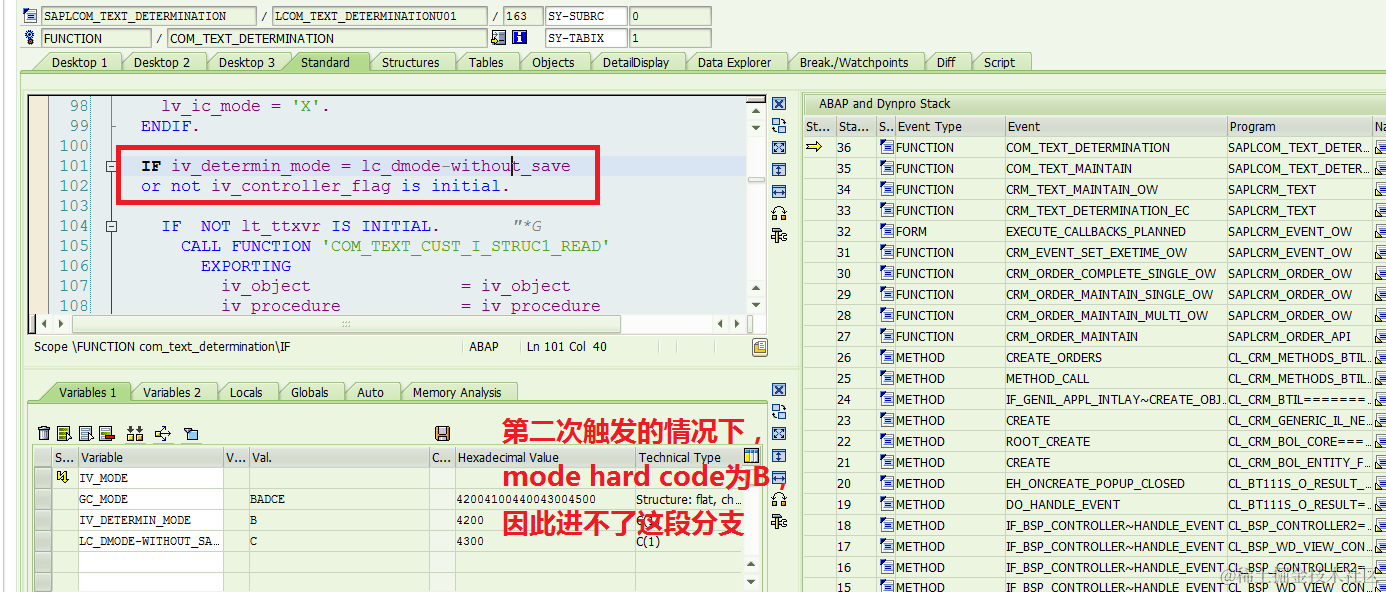1386x592 pixels.
Task: Click the line number 163 field
Action: 521,16
